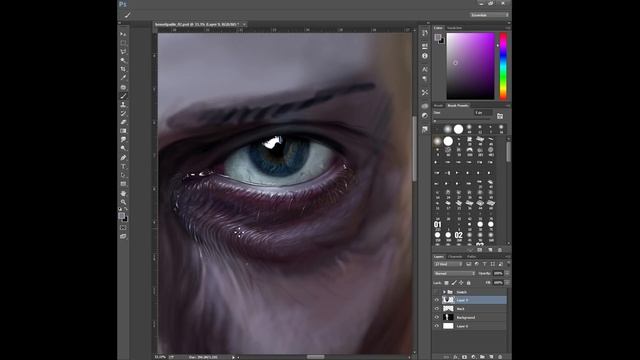Switch to the Brush Presets tab
The width and height of the screenshot is (640, 360).
click(x=458, y=105)
